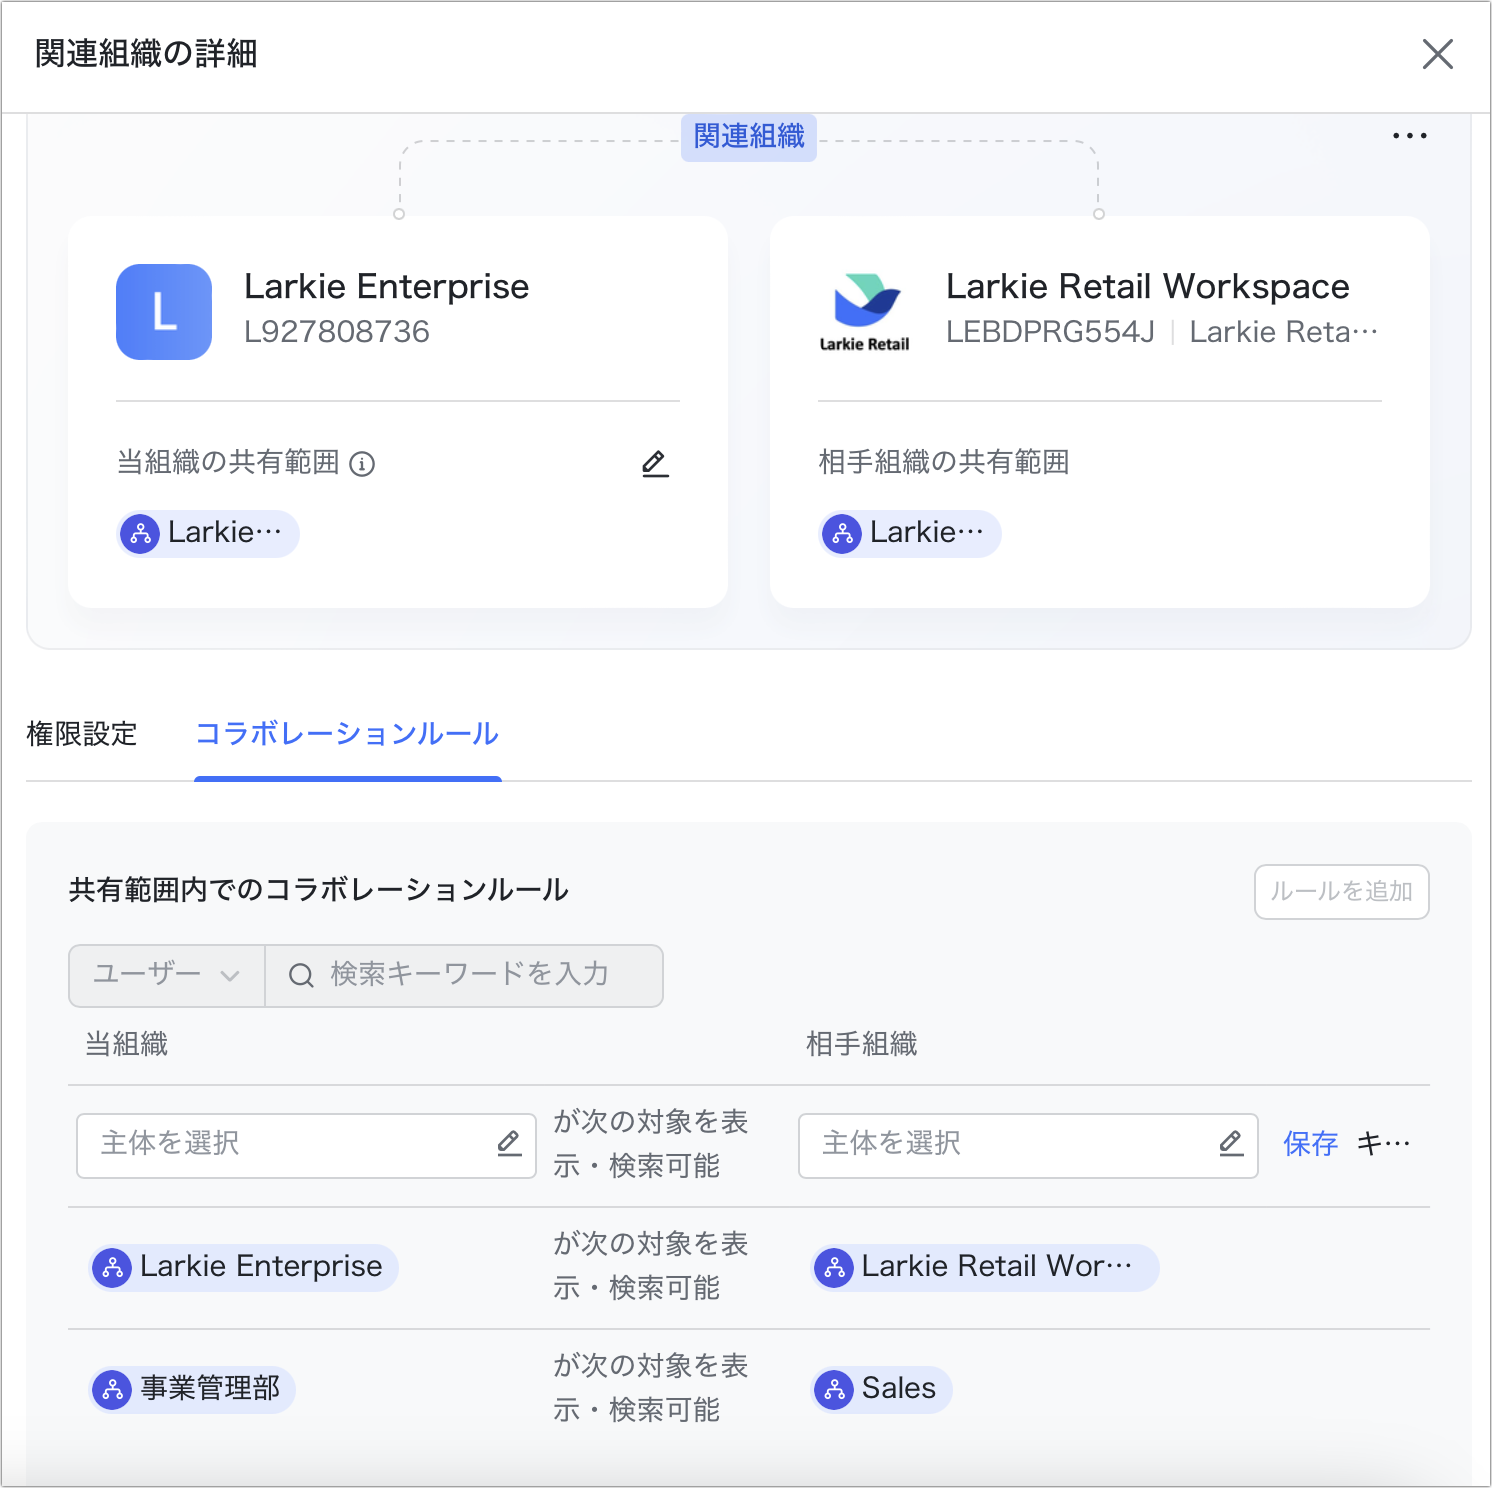Click pencil icon in 当組織 主体 field
Viewport: 1492px width, 1488px height.
(510, 1143)
